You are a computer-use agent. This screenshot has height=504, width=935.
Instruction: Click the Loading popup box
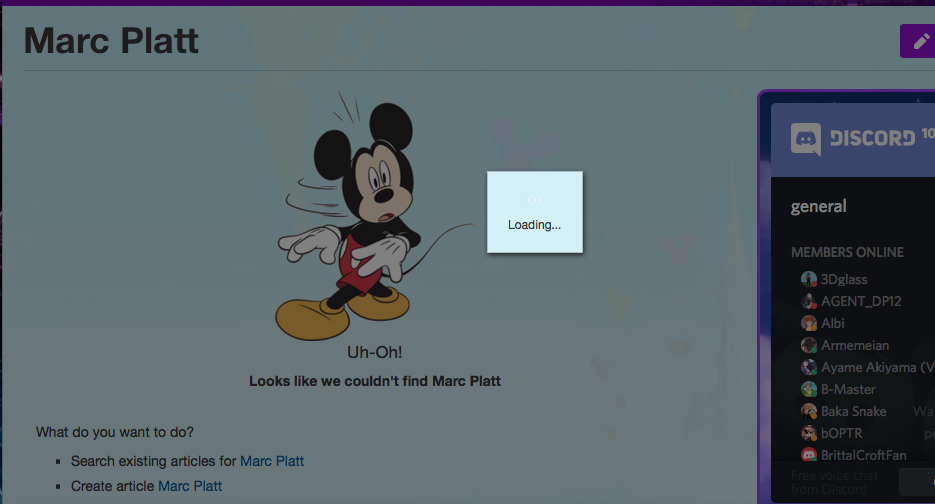point(534,212)
